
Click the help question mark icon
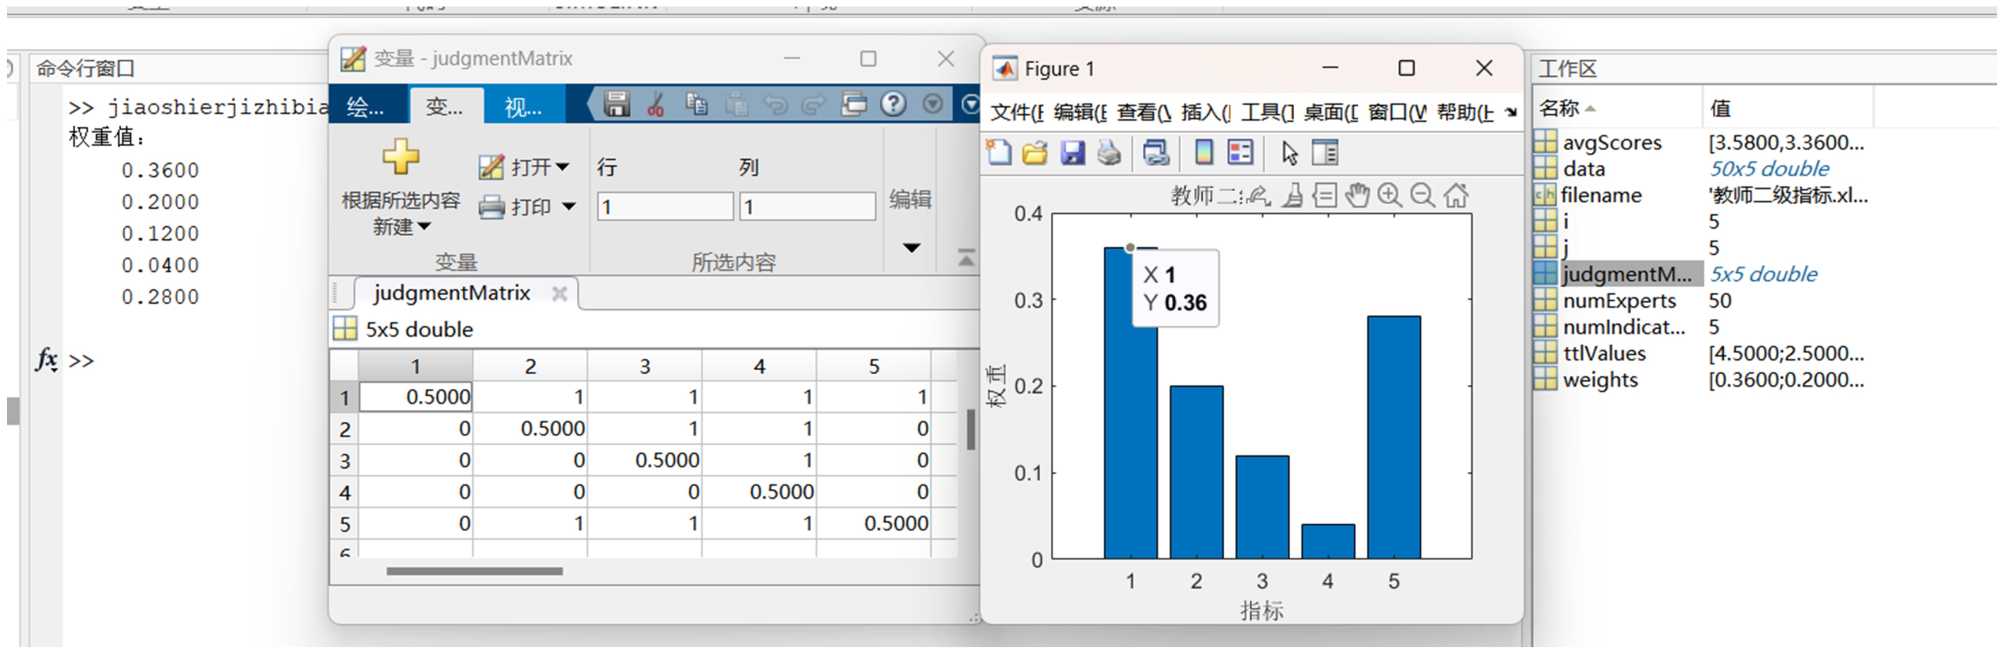coord(893,104)
